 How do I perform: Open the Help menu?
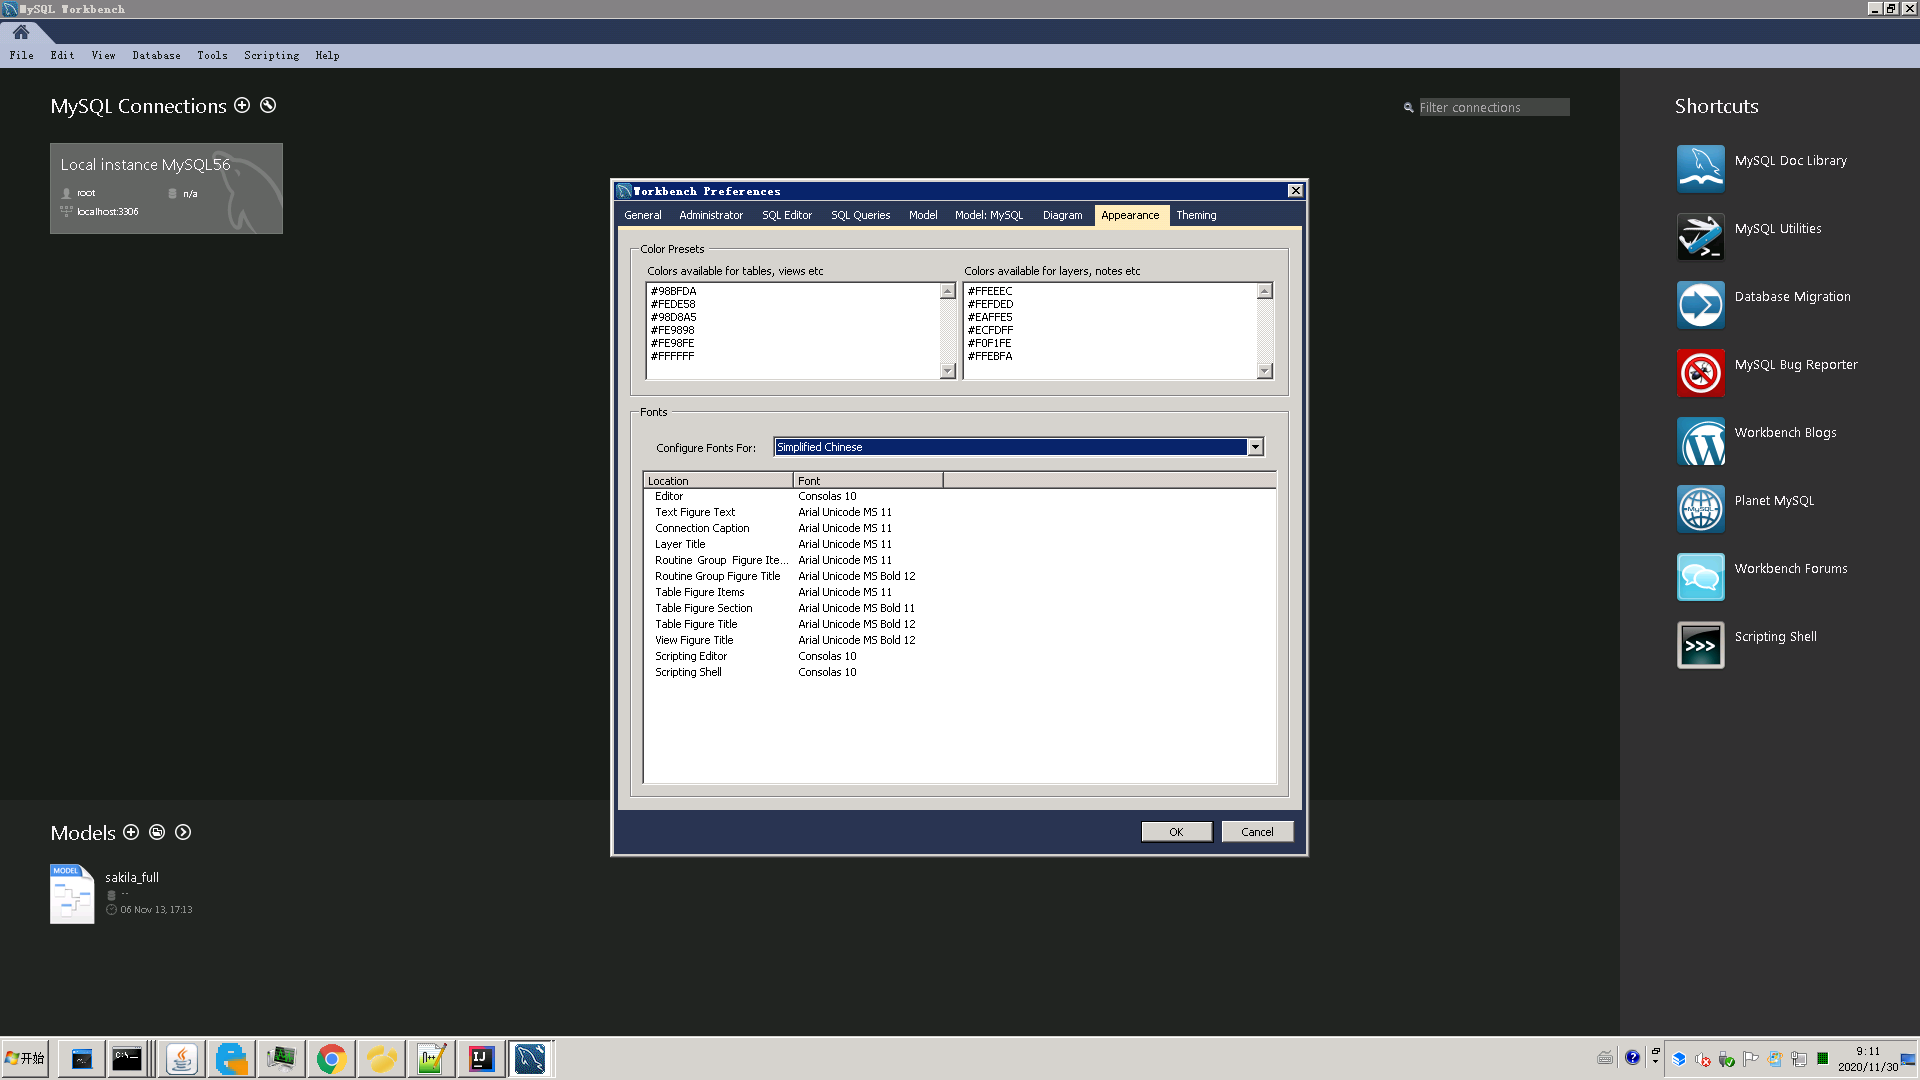point(327,56)
